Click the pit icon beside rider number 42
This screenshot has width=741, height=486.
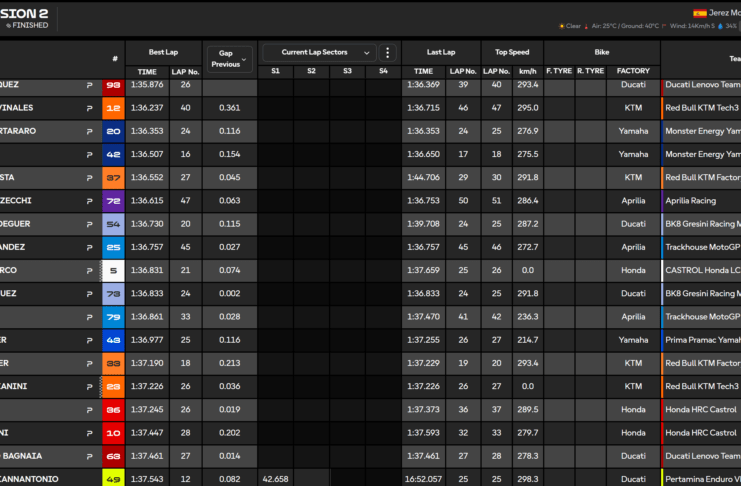89,154
